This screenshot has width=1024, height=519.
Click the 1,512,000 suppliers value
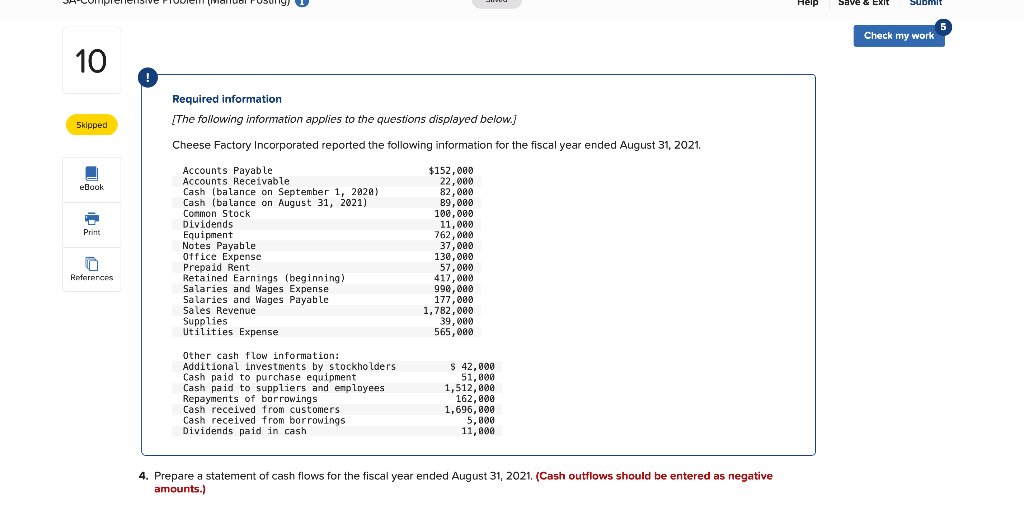tap(470, 388)
